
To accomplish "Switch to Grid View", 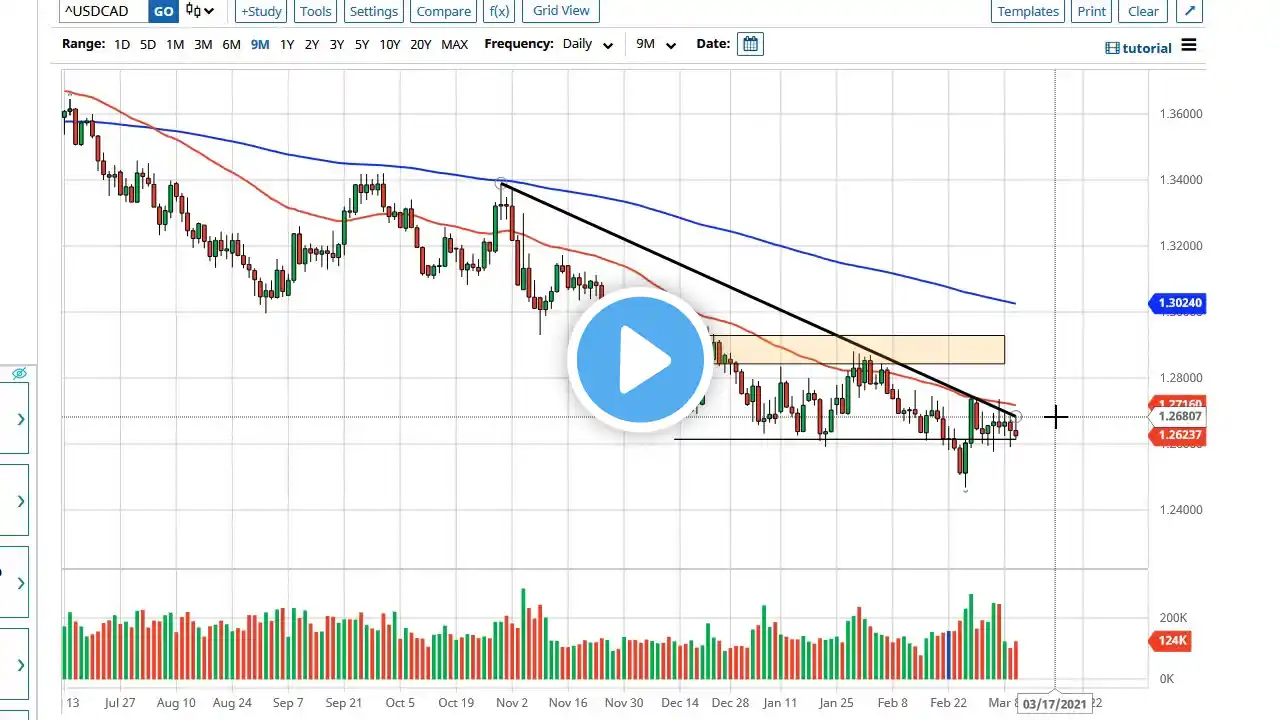I will tap(561, 11).
